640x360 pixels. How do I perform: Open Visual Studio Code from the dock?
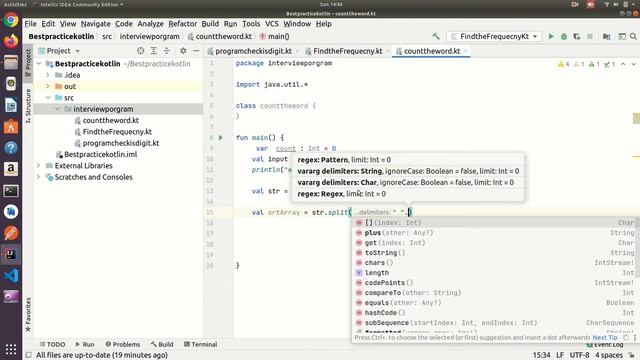[x=11, y=276]
